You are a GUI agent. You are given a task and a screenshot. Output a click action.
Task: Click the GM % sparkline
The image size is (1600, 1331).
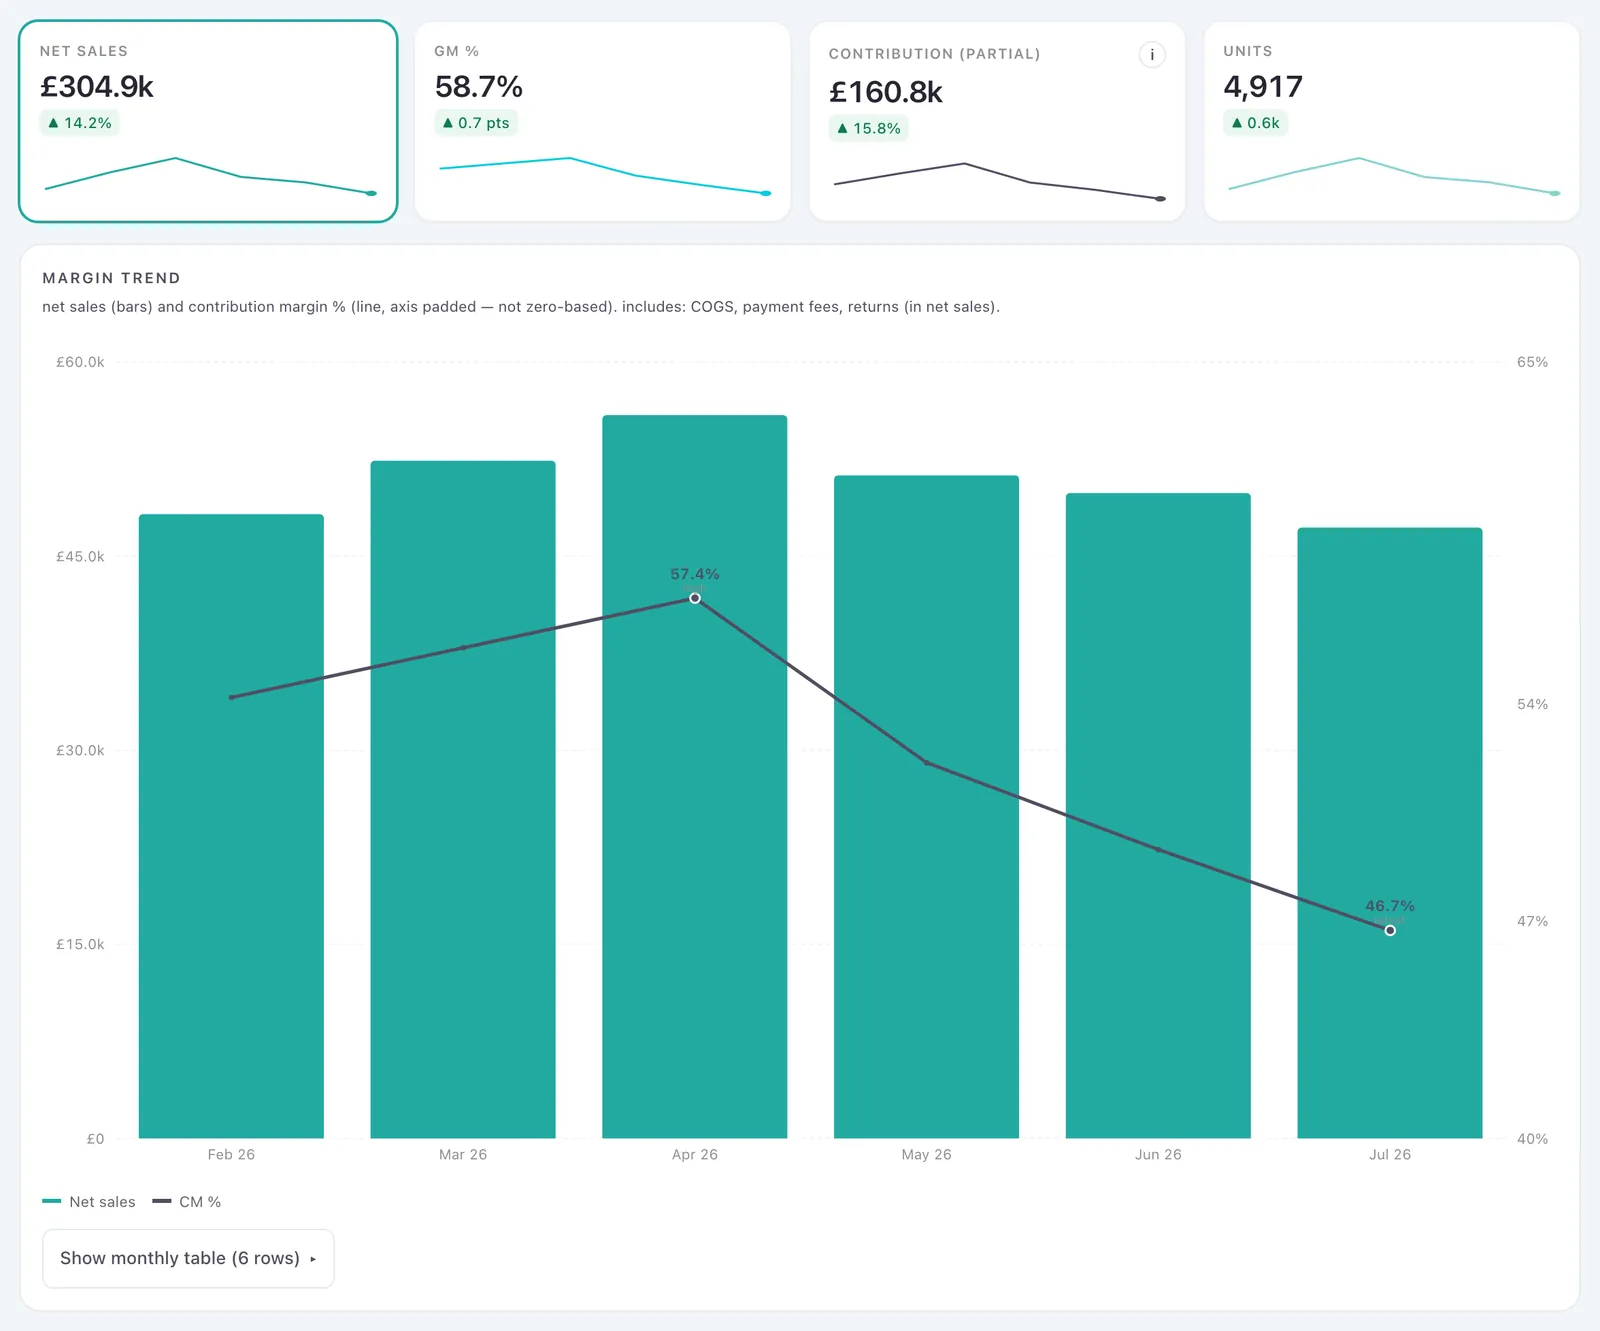(604, 176)
